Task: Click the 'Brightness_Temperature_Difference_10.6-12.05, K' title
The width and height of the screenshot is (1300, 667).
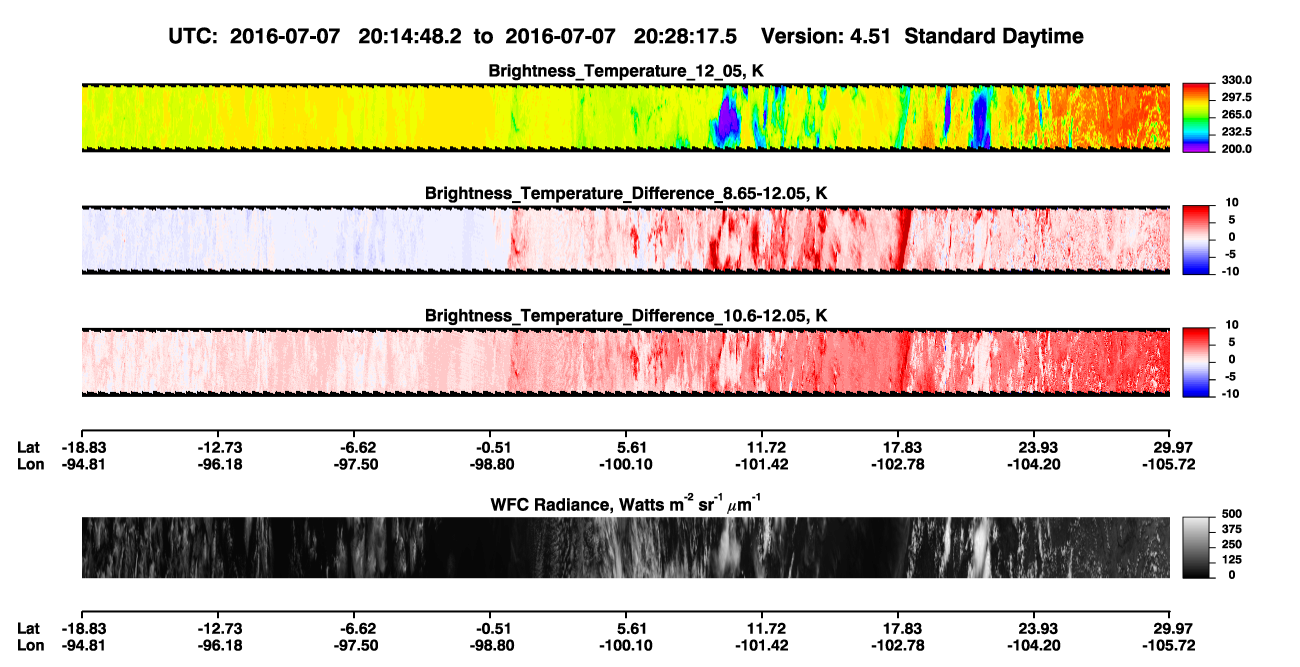Action: point(625,316)
